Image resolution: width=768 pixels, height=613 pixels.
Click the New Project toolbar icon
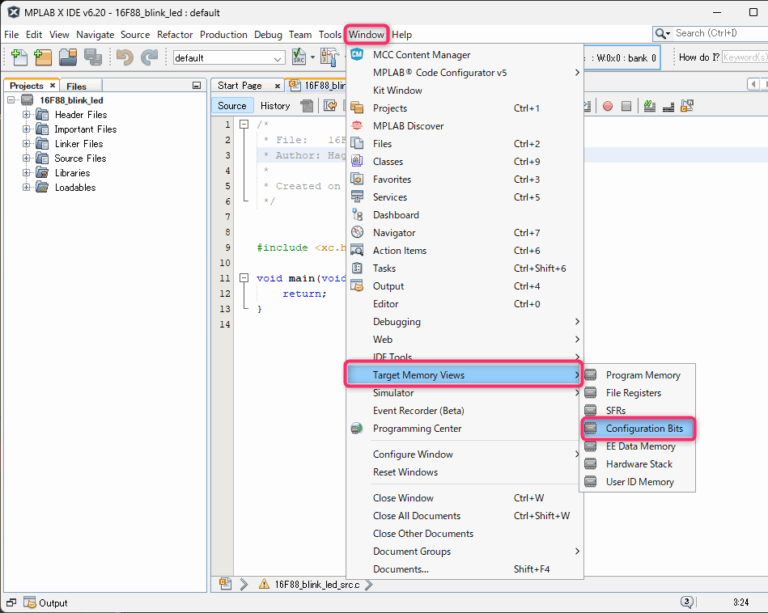tap(43, 58)
